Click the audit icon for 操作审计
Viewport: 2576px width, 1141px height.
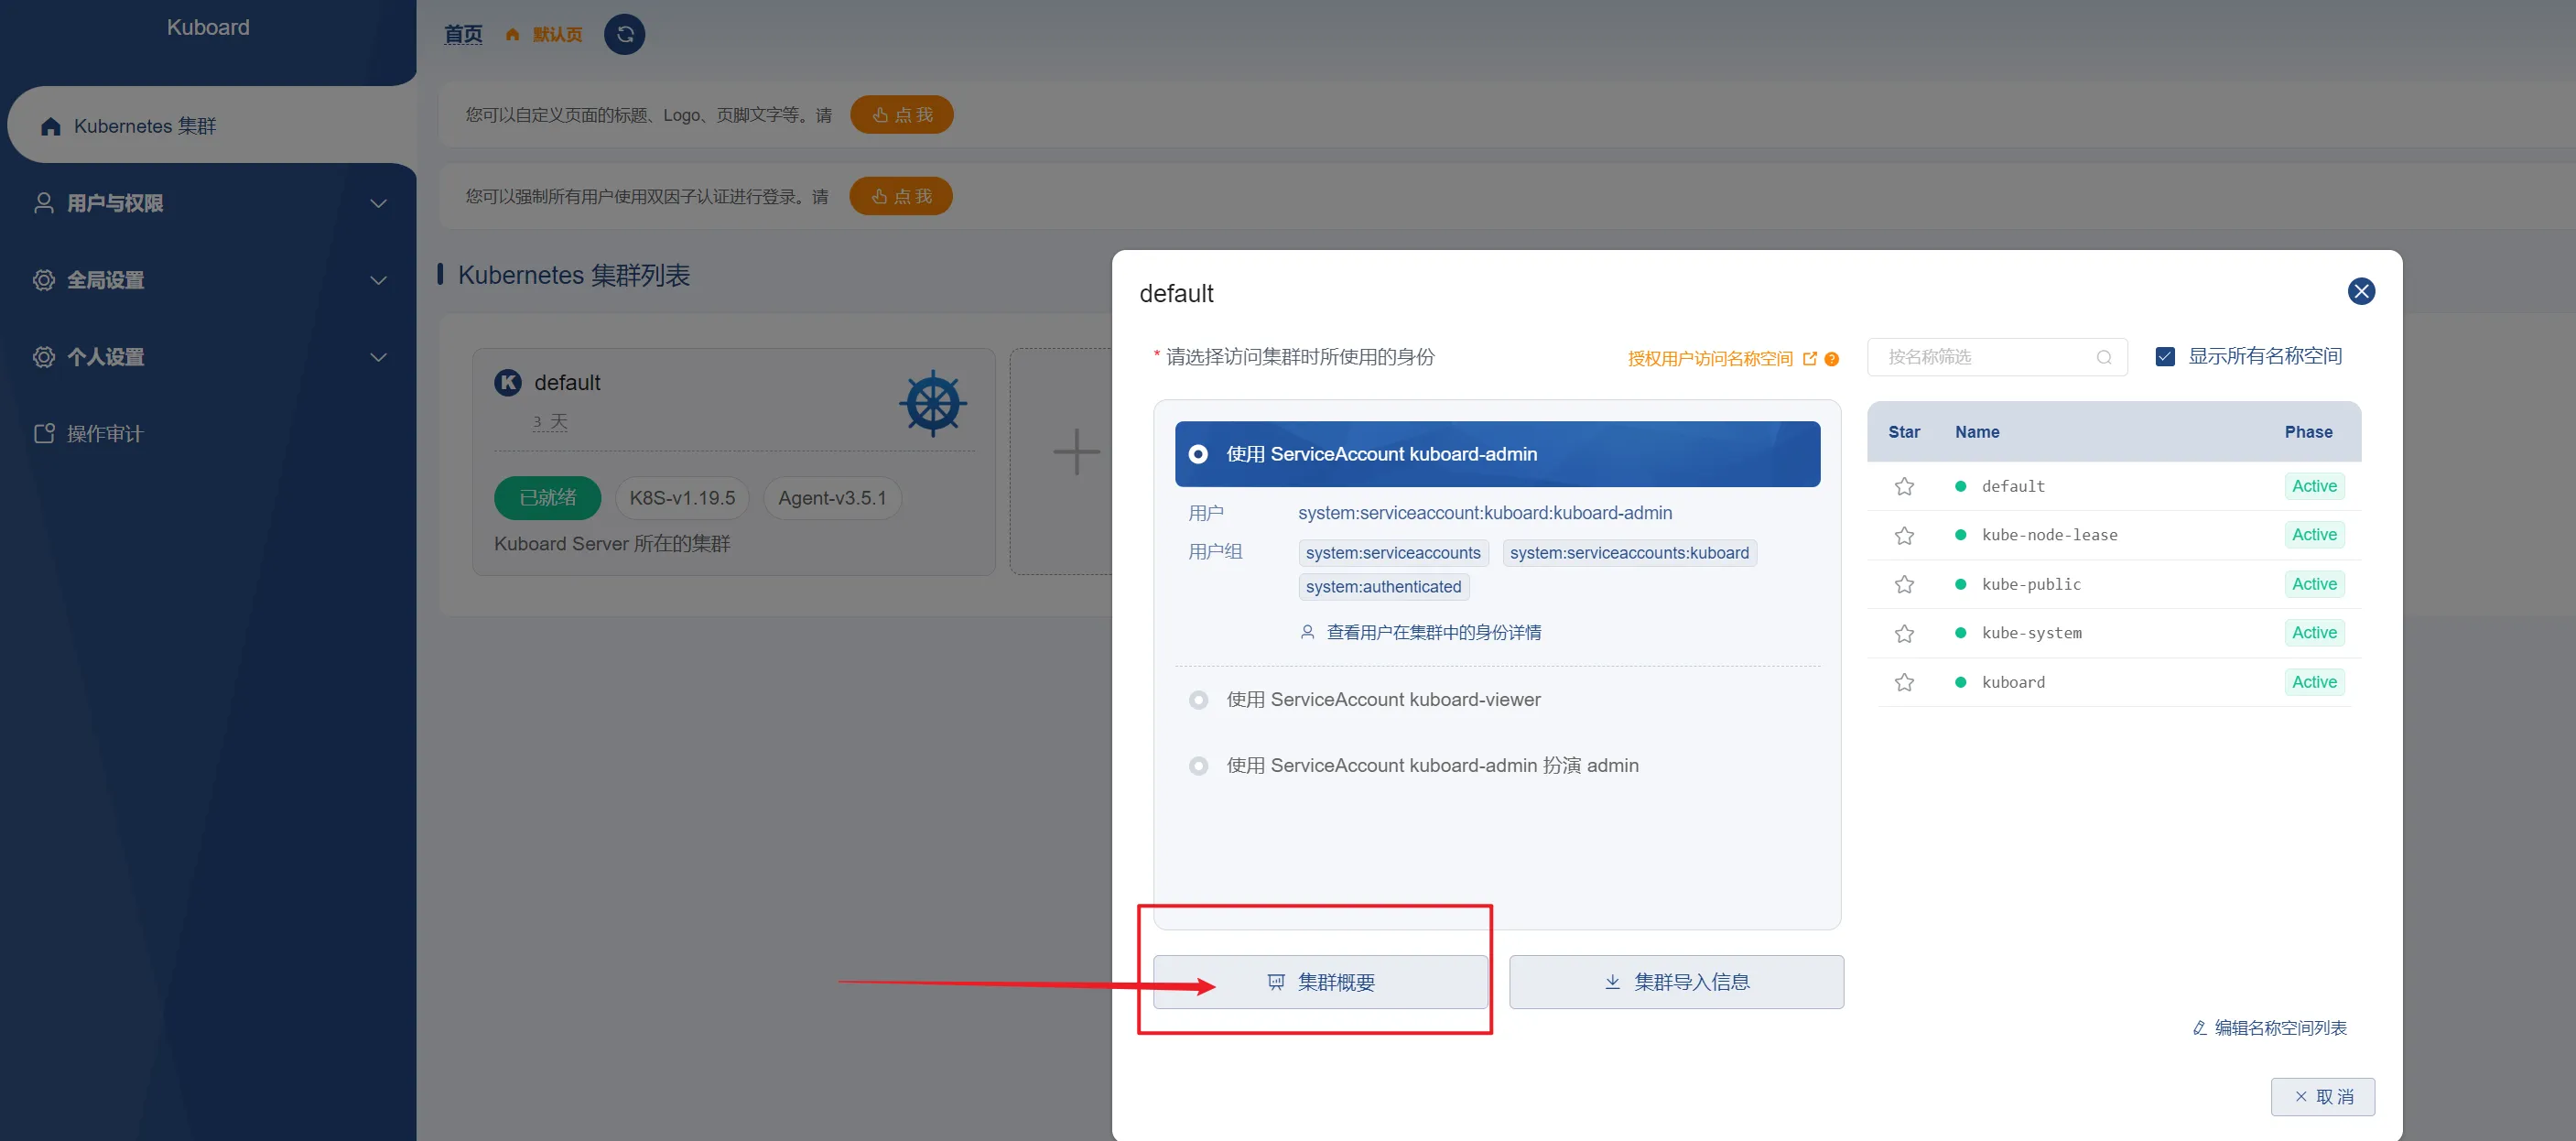coord(44,433)
